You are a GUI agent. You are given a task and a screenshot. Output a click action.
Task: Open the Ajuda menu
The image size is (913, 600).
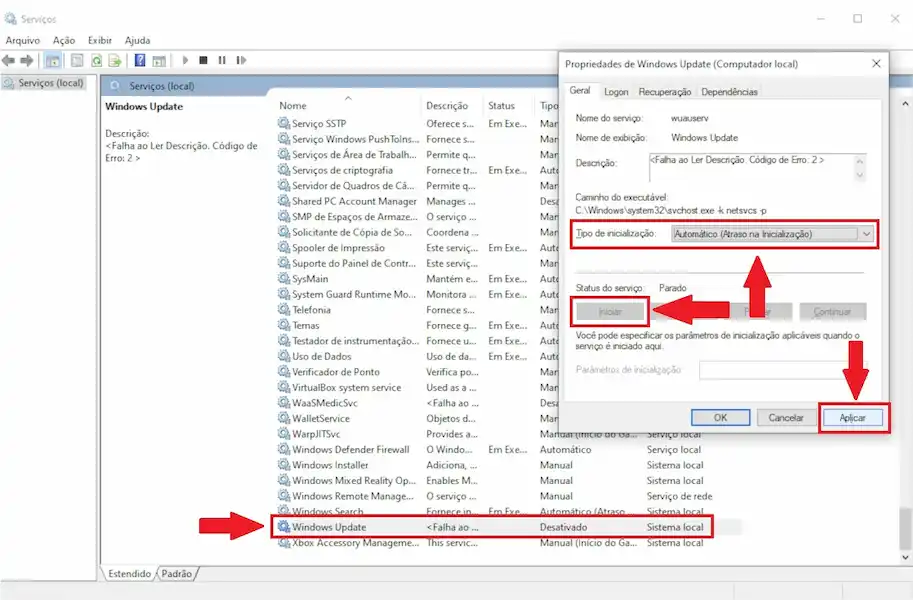137,40
